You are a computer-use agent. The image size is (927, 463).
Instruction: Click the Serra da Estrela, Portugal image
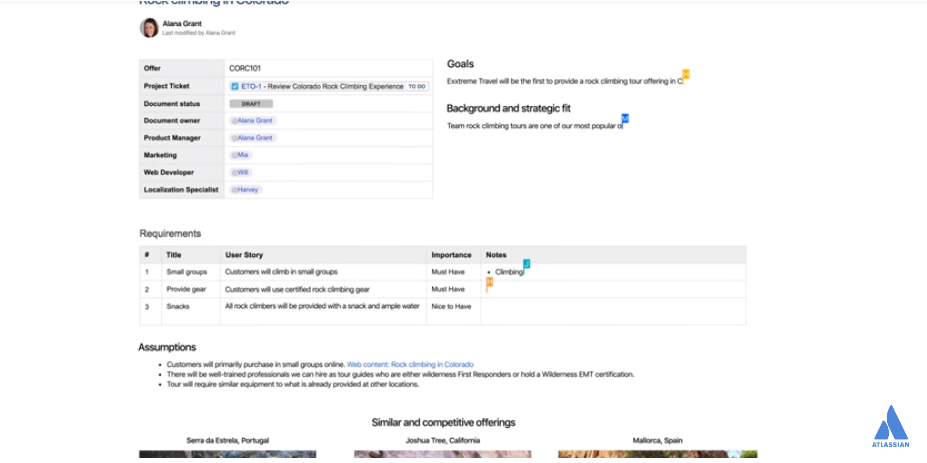(x=228, y=454)
